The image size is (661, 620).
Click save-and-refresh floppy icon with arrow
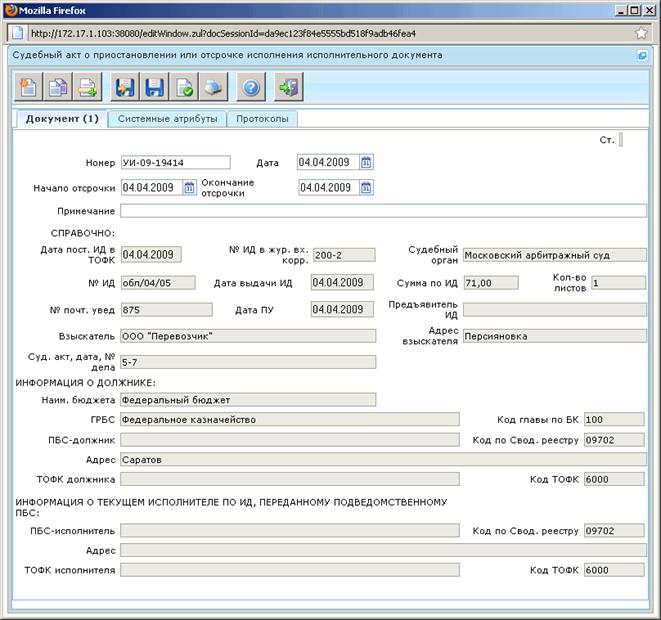[x=125, y=87]
